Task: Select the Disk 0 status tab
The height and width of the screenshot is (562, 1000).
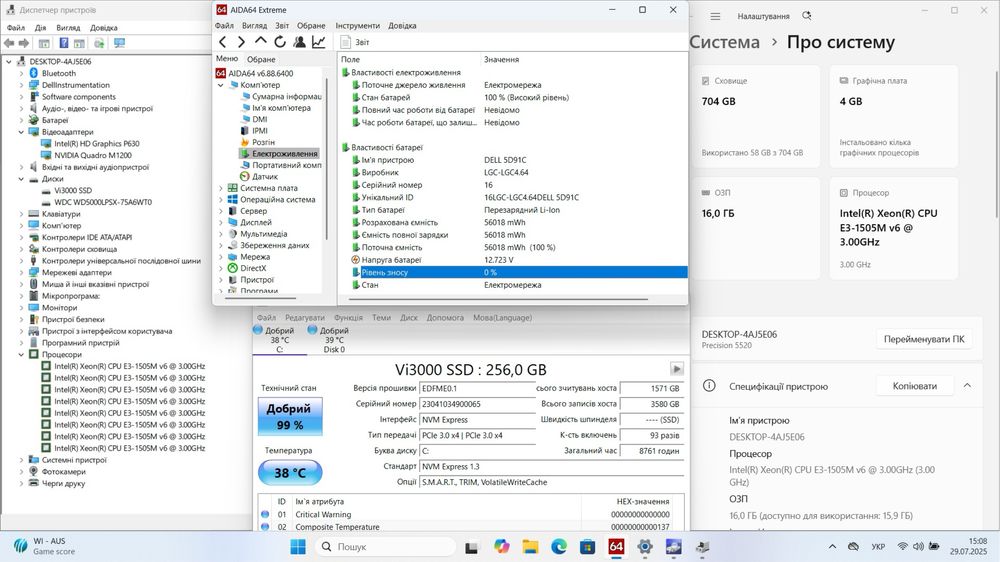Action: (334, 340)
